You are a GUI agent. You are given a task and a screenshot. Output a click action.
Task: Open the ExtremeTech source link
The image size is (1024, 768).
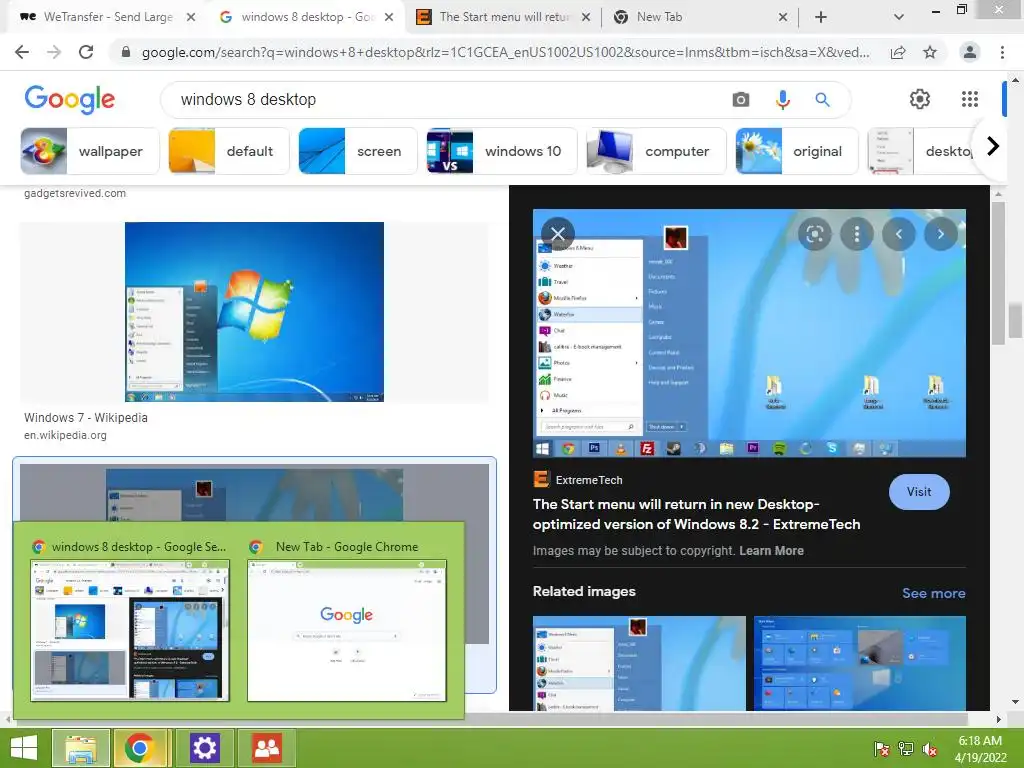(x=578, y=480)
